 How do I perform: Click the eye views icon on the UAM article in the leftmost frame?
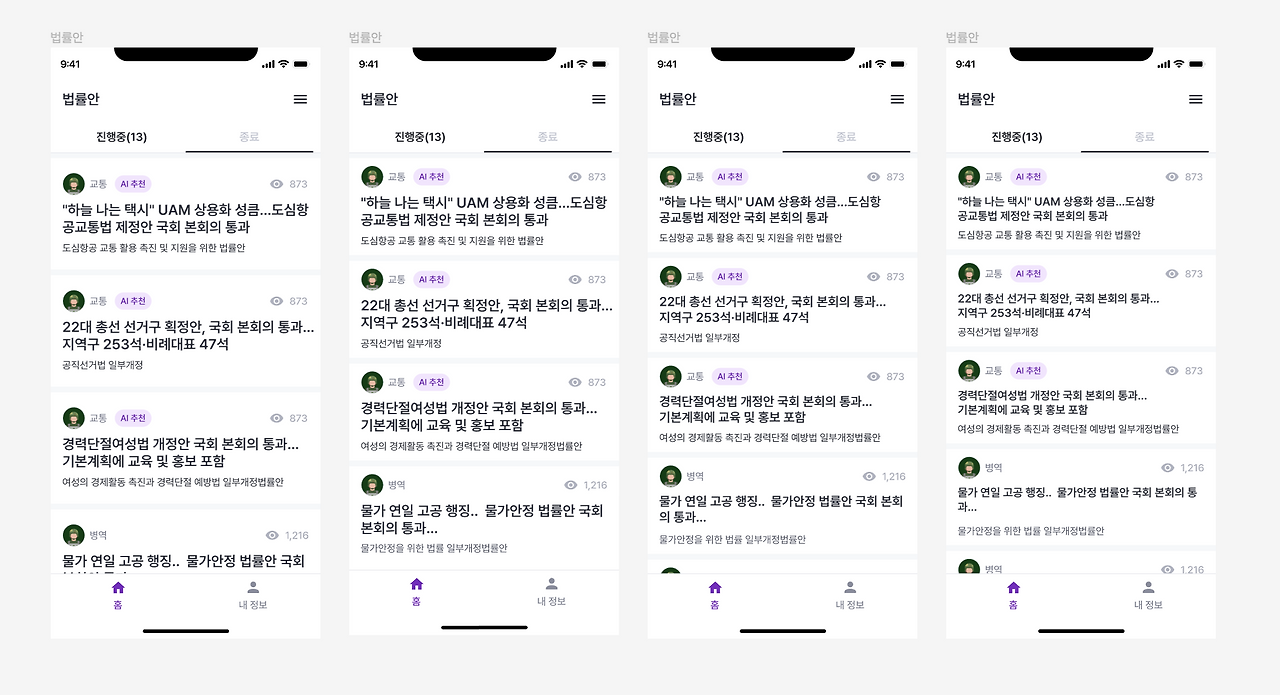[277, 184]
